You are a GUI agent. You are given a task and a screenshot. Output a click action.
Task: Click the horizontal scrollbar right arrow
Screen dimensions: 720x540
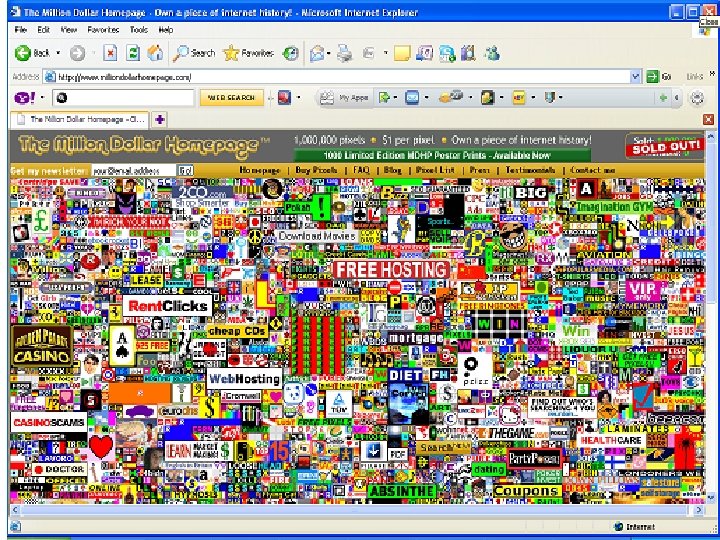click(699, 510)
